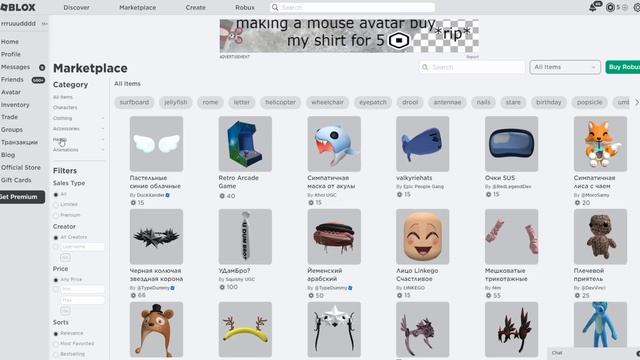640x360 pixels.
Task: Open the Linkego happy face thumbnail
Action: click(422, 237)
